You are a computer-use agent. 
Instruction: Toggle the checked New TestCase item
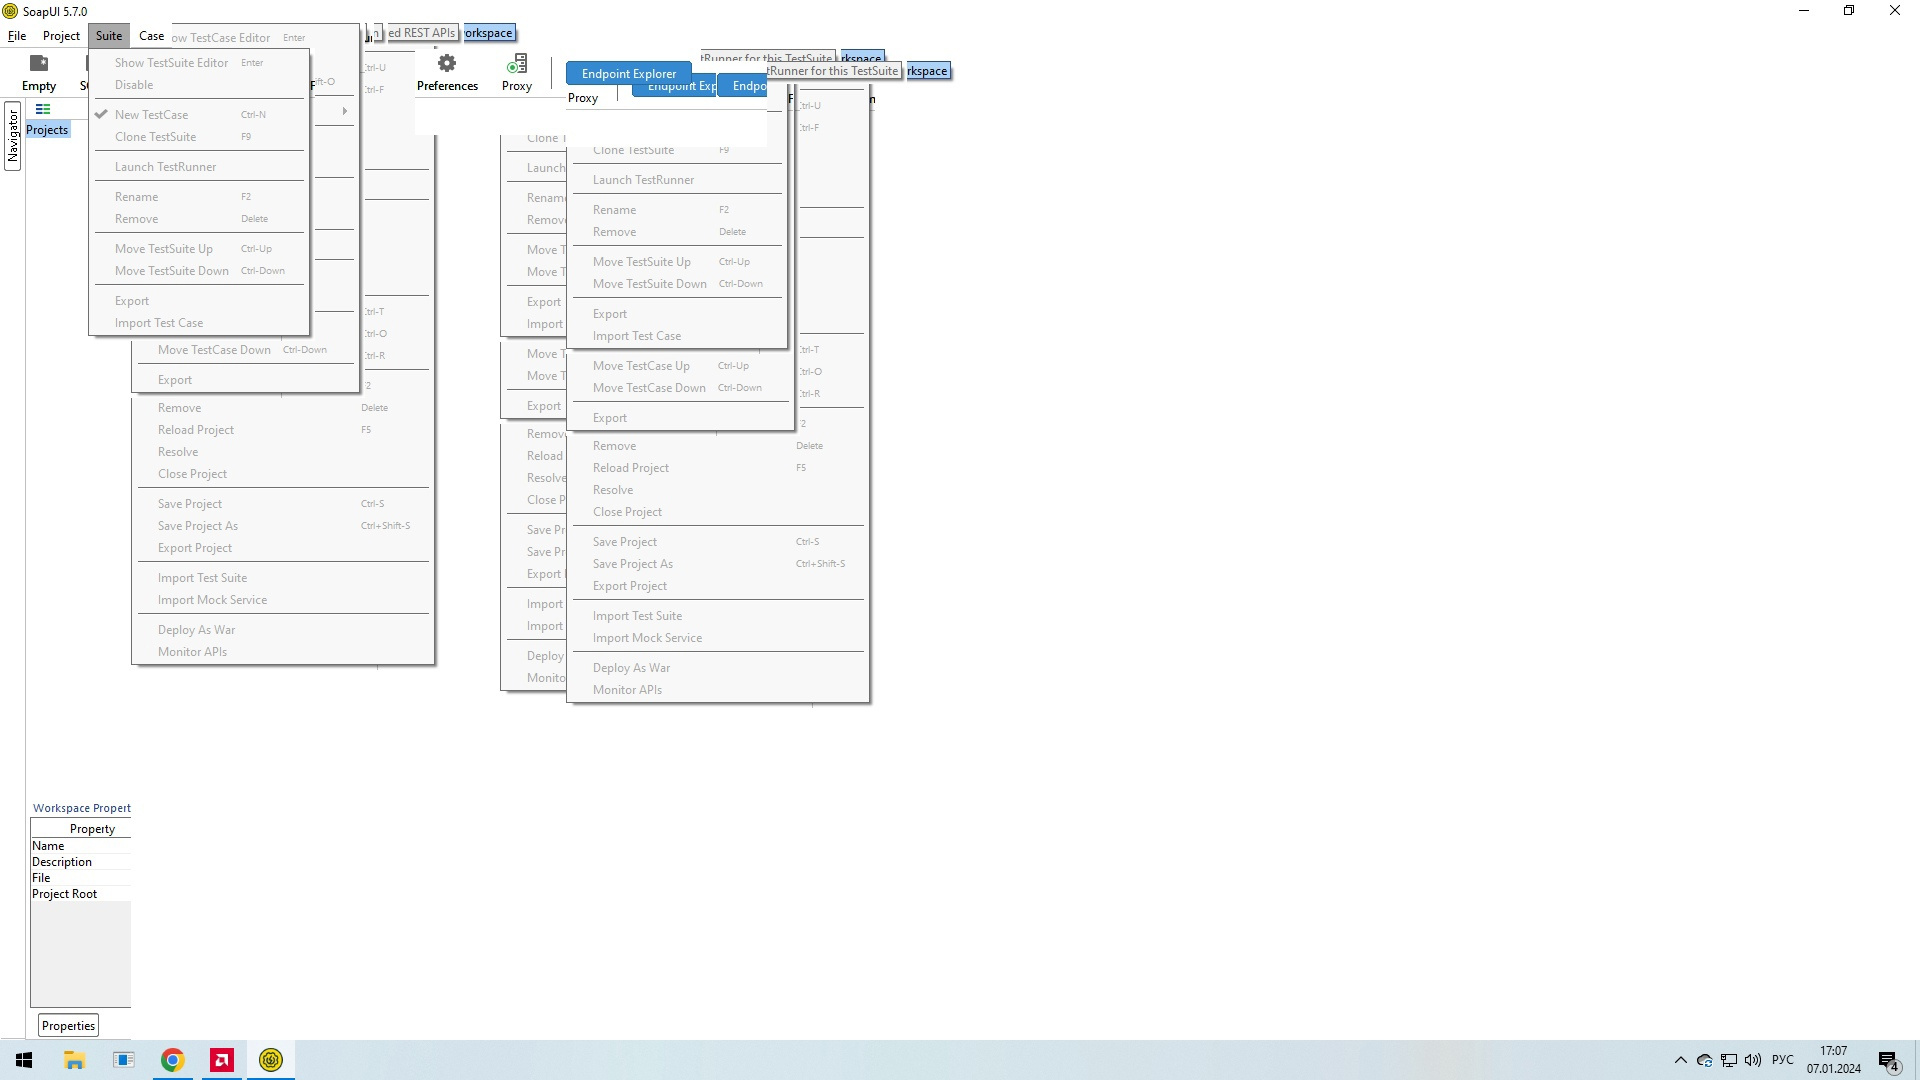(199, 115)
